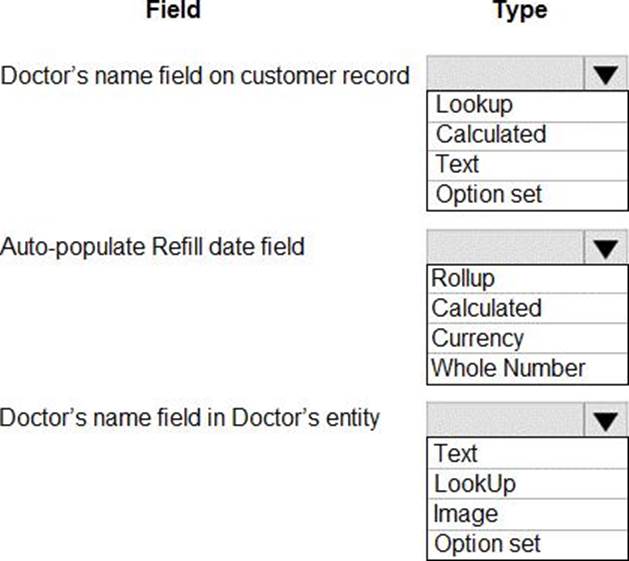The width and height of the screenshot is (629, 561).
Task: Pick Option set in the first type list
Action: (487, 195)
